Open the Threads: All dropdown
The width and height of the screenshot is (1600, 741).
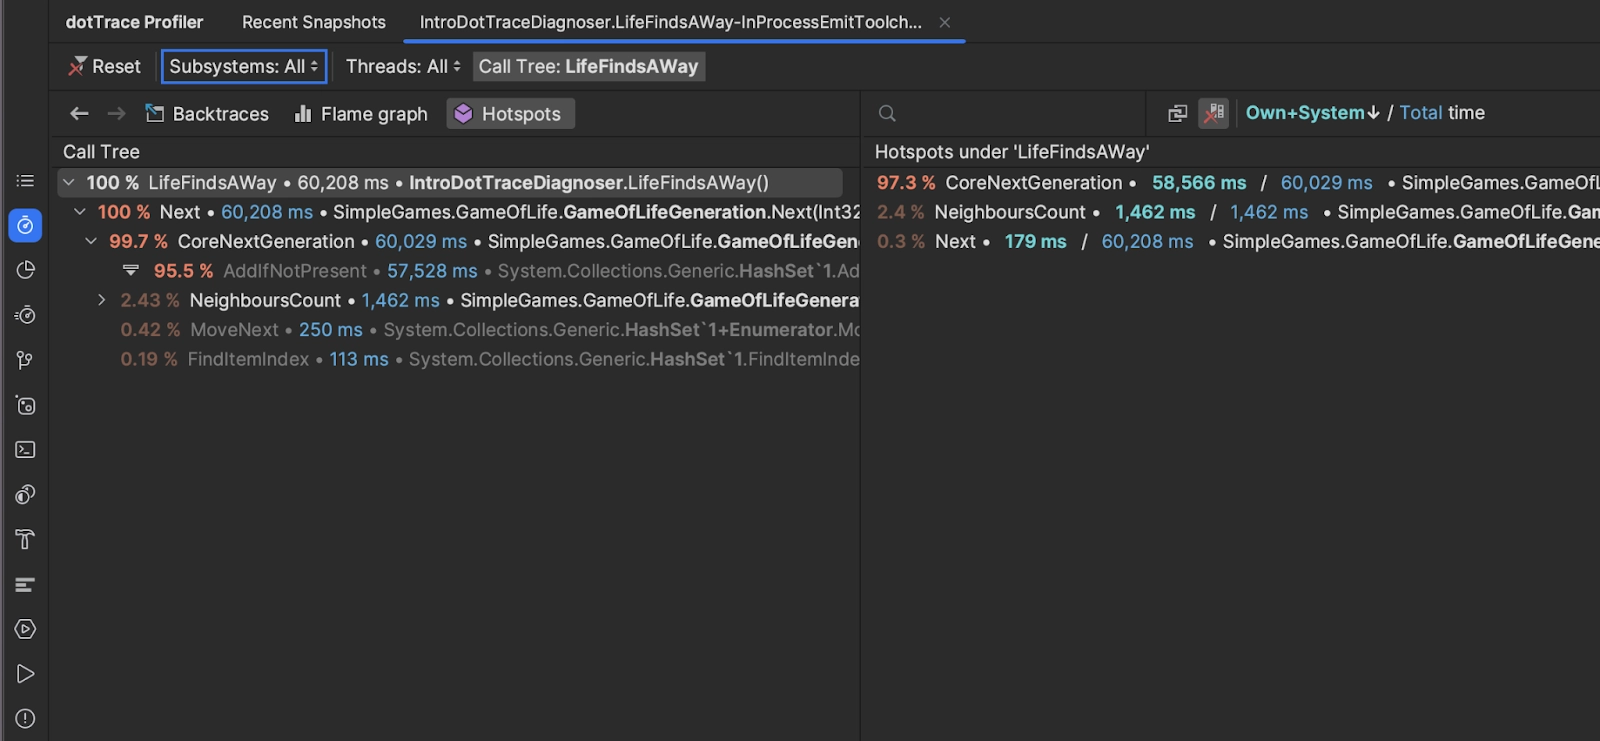[403, 67]
